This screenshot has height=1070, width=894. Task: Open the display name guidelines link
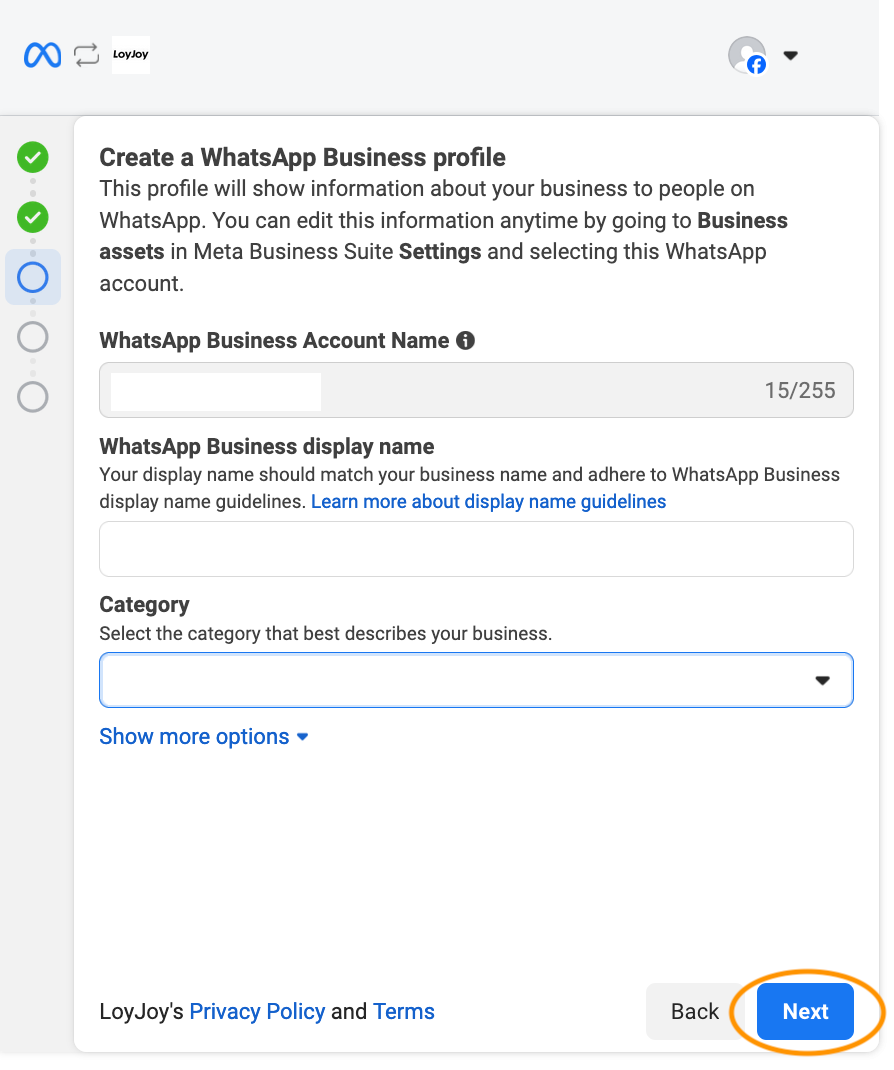coord(488,501)
